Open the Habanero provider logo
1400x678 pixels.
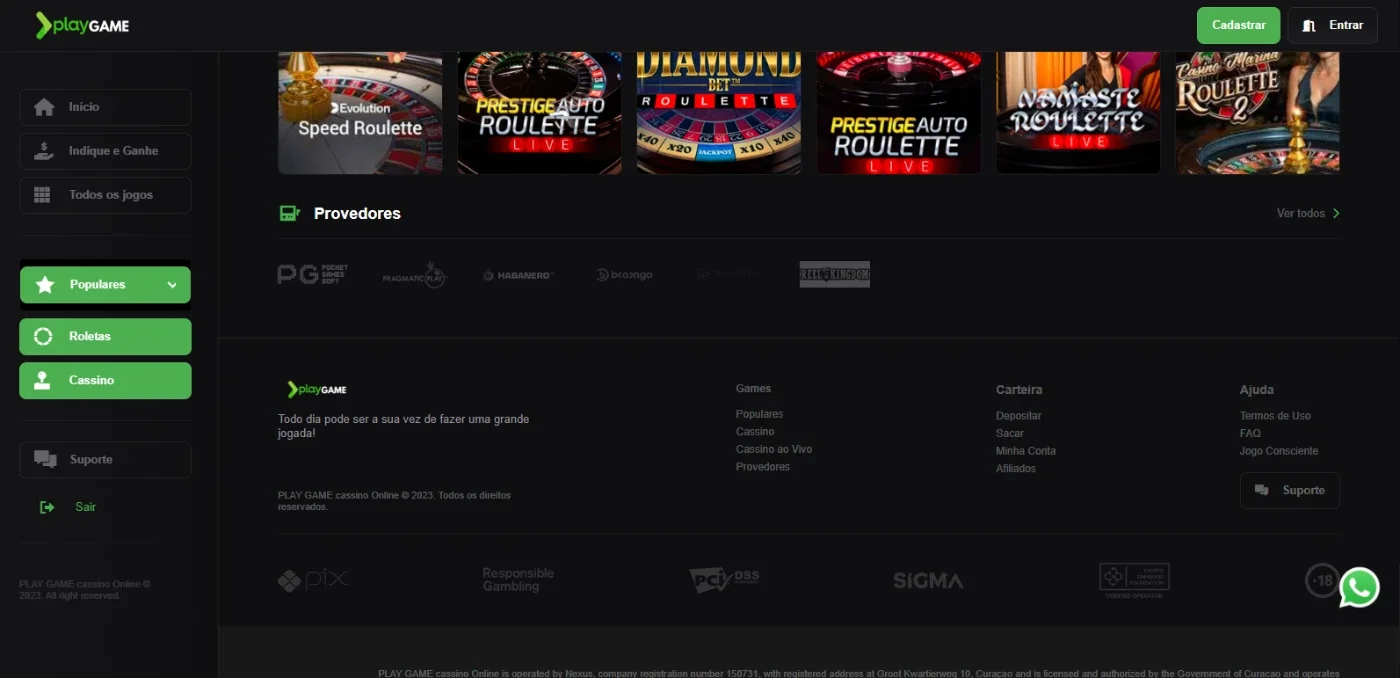pos(518,275)
